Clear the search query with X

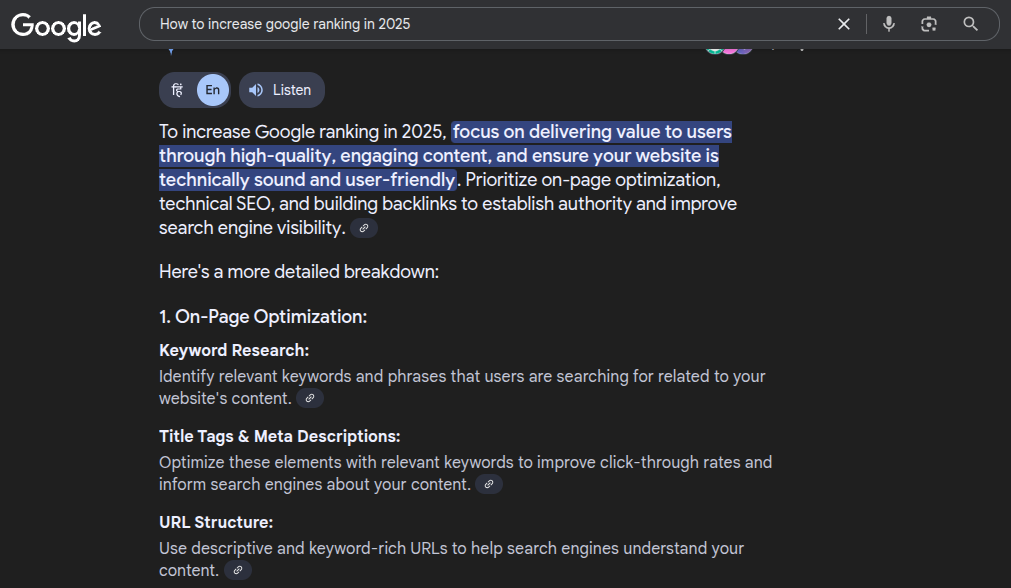(x=844, y=24)
